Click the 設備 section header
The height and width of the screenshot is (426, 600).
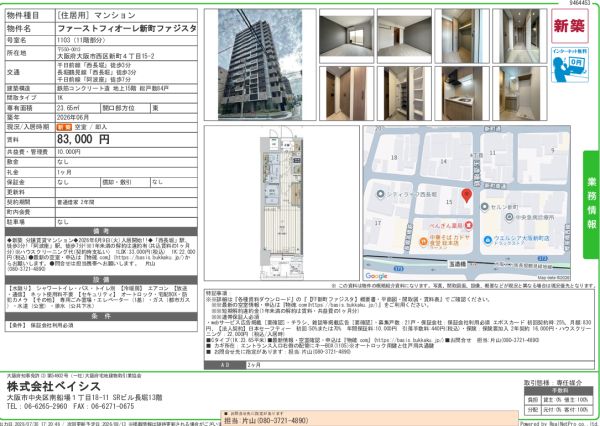click(101, 280)
